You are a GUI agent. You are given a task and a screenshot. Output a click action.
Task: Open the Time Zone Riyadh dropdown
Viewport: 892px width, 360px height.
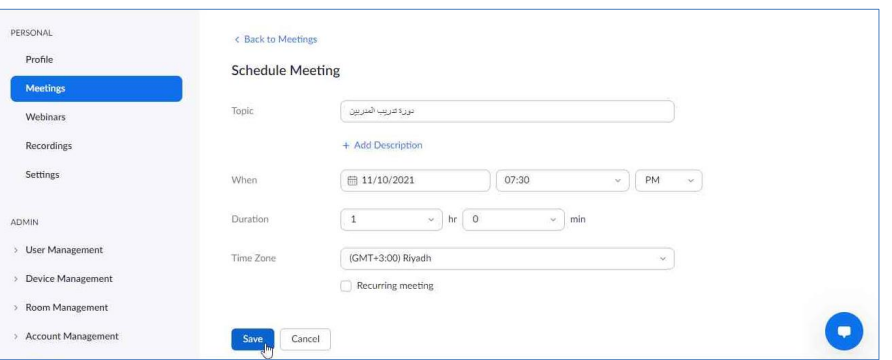(x=507, y=258)
